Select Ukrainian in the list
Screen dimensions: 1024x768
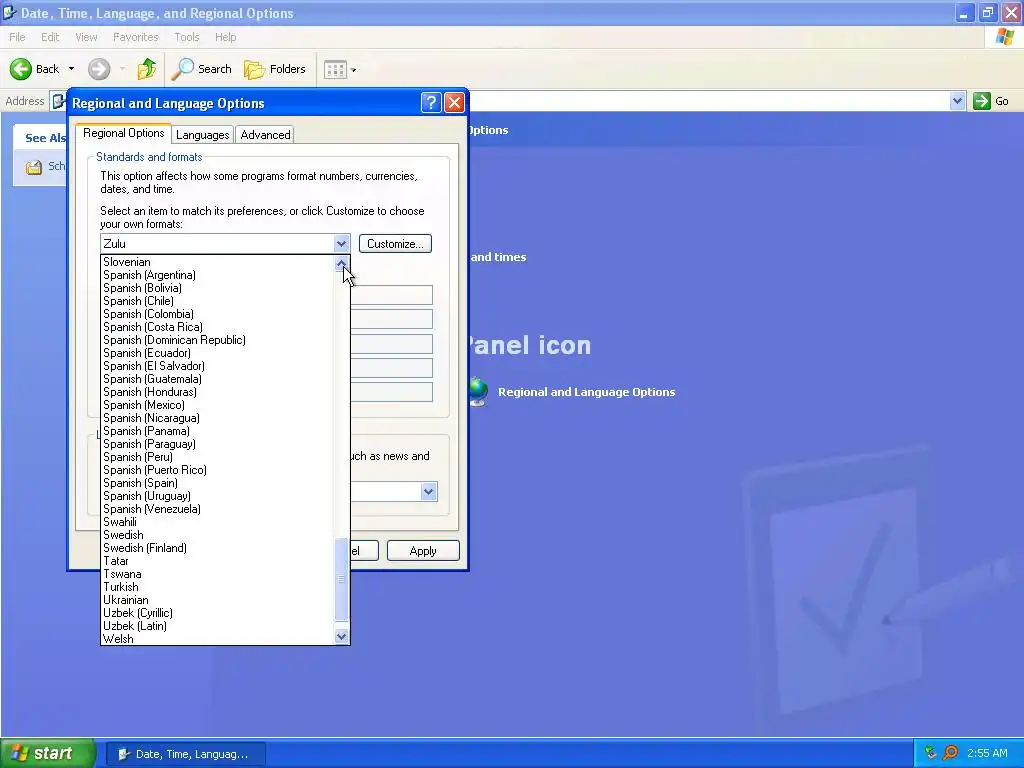tap(217, 600)
